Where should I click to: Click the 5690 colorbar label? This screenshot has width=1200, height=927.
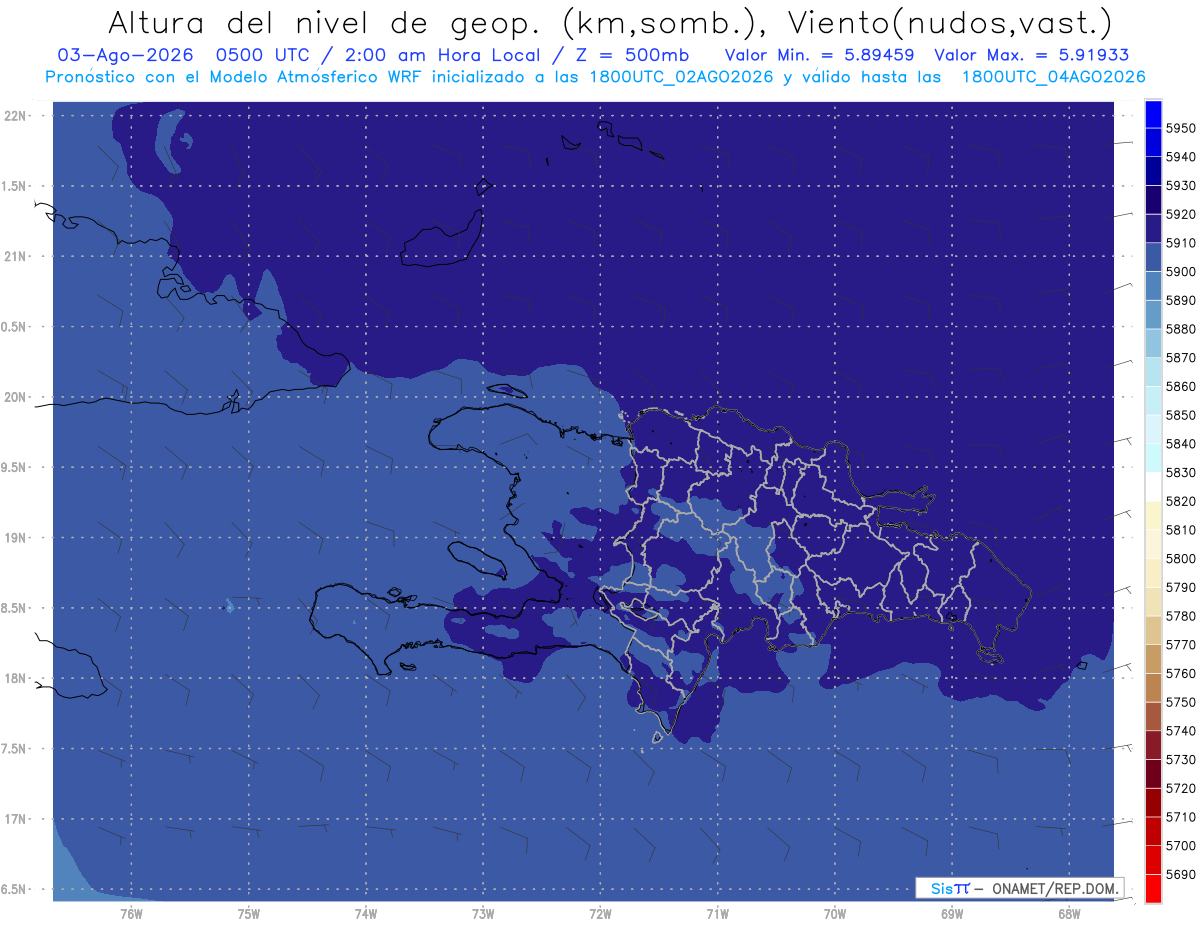[1180, 874]
